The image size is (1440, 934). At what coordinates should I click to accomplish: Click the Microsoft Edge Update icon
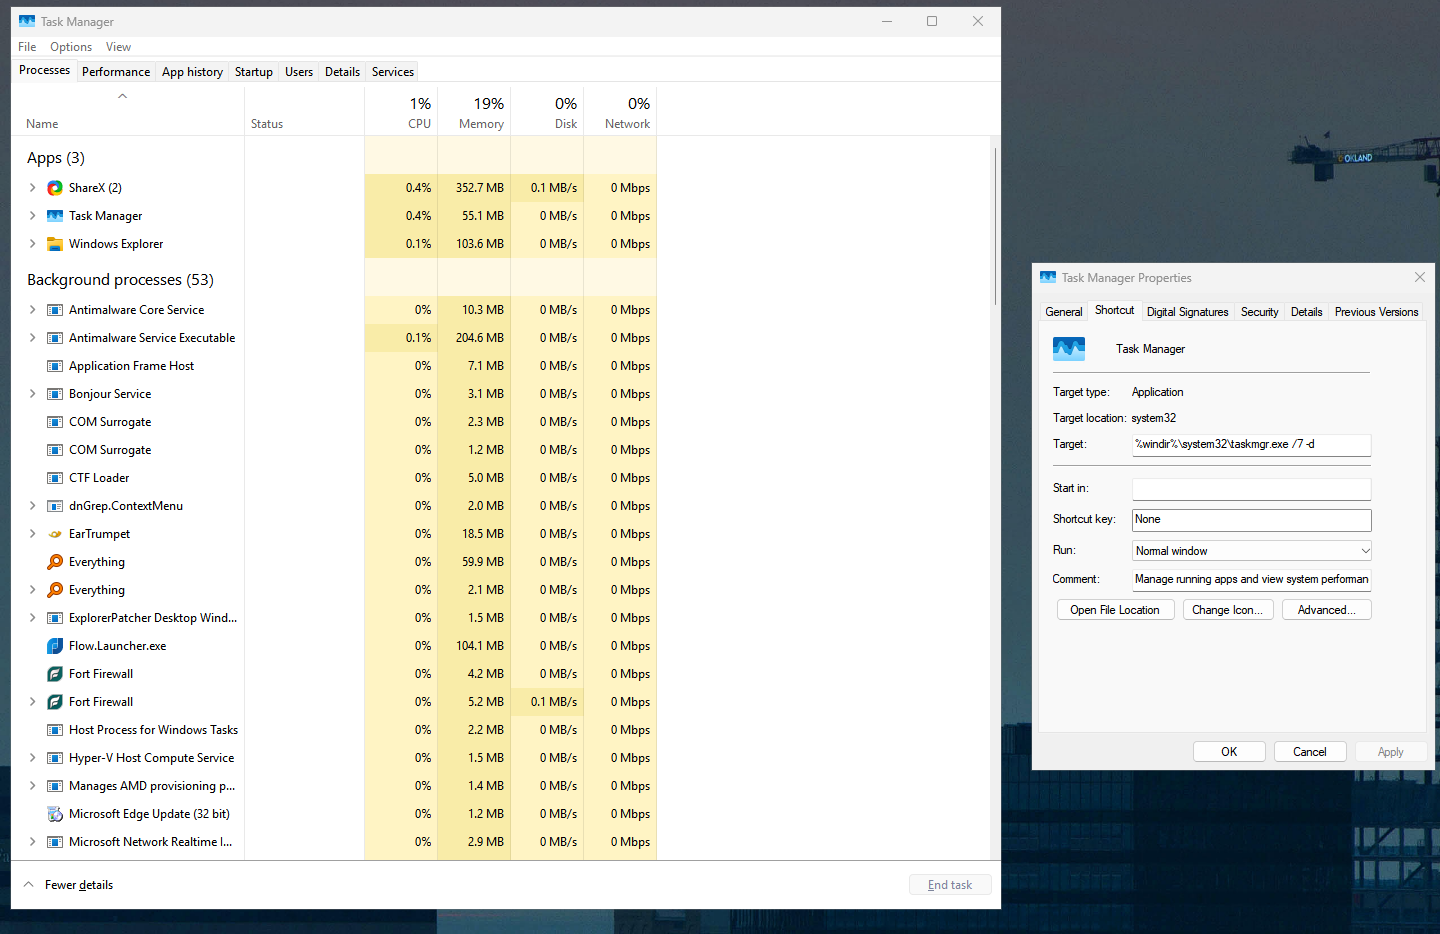[55, 814]
